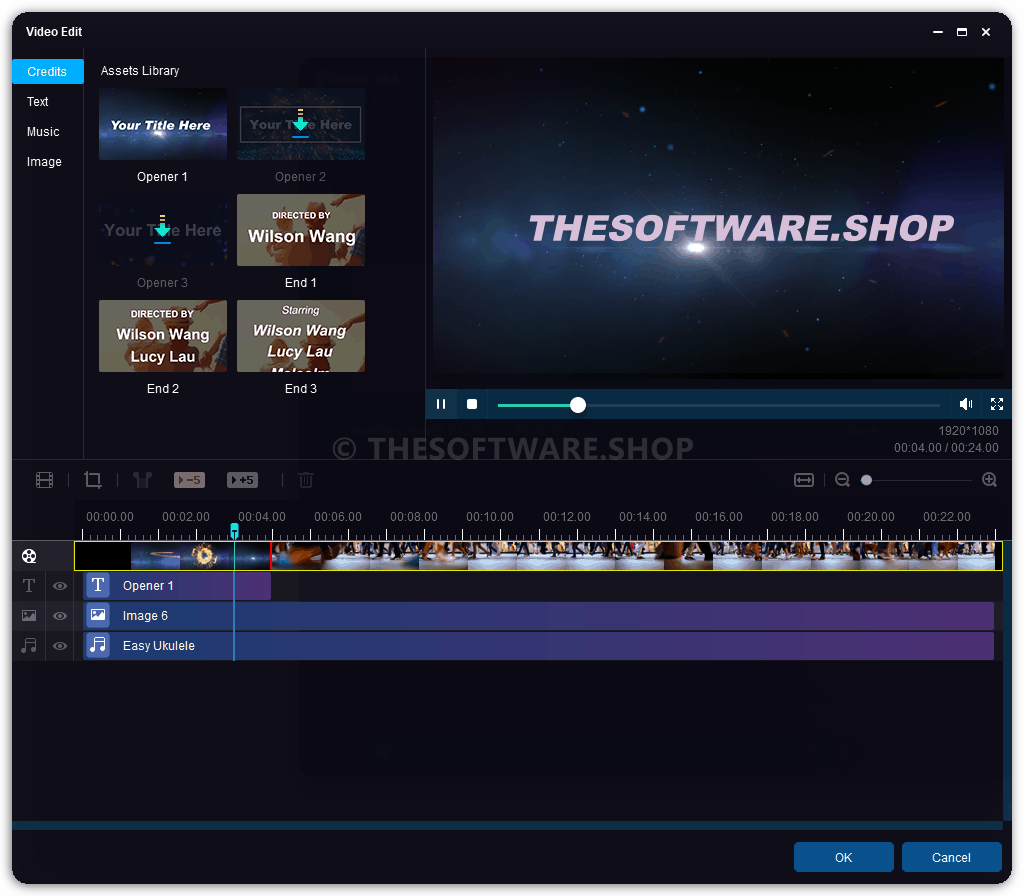Click the '1920*1080' resolution text
Screen dimensions: 1024x896
pyautogui.click(x=968, y=431)
